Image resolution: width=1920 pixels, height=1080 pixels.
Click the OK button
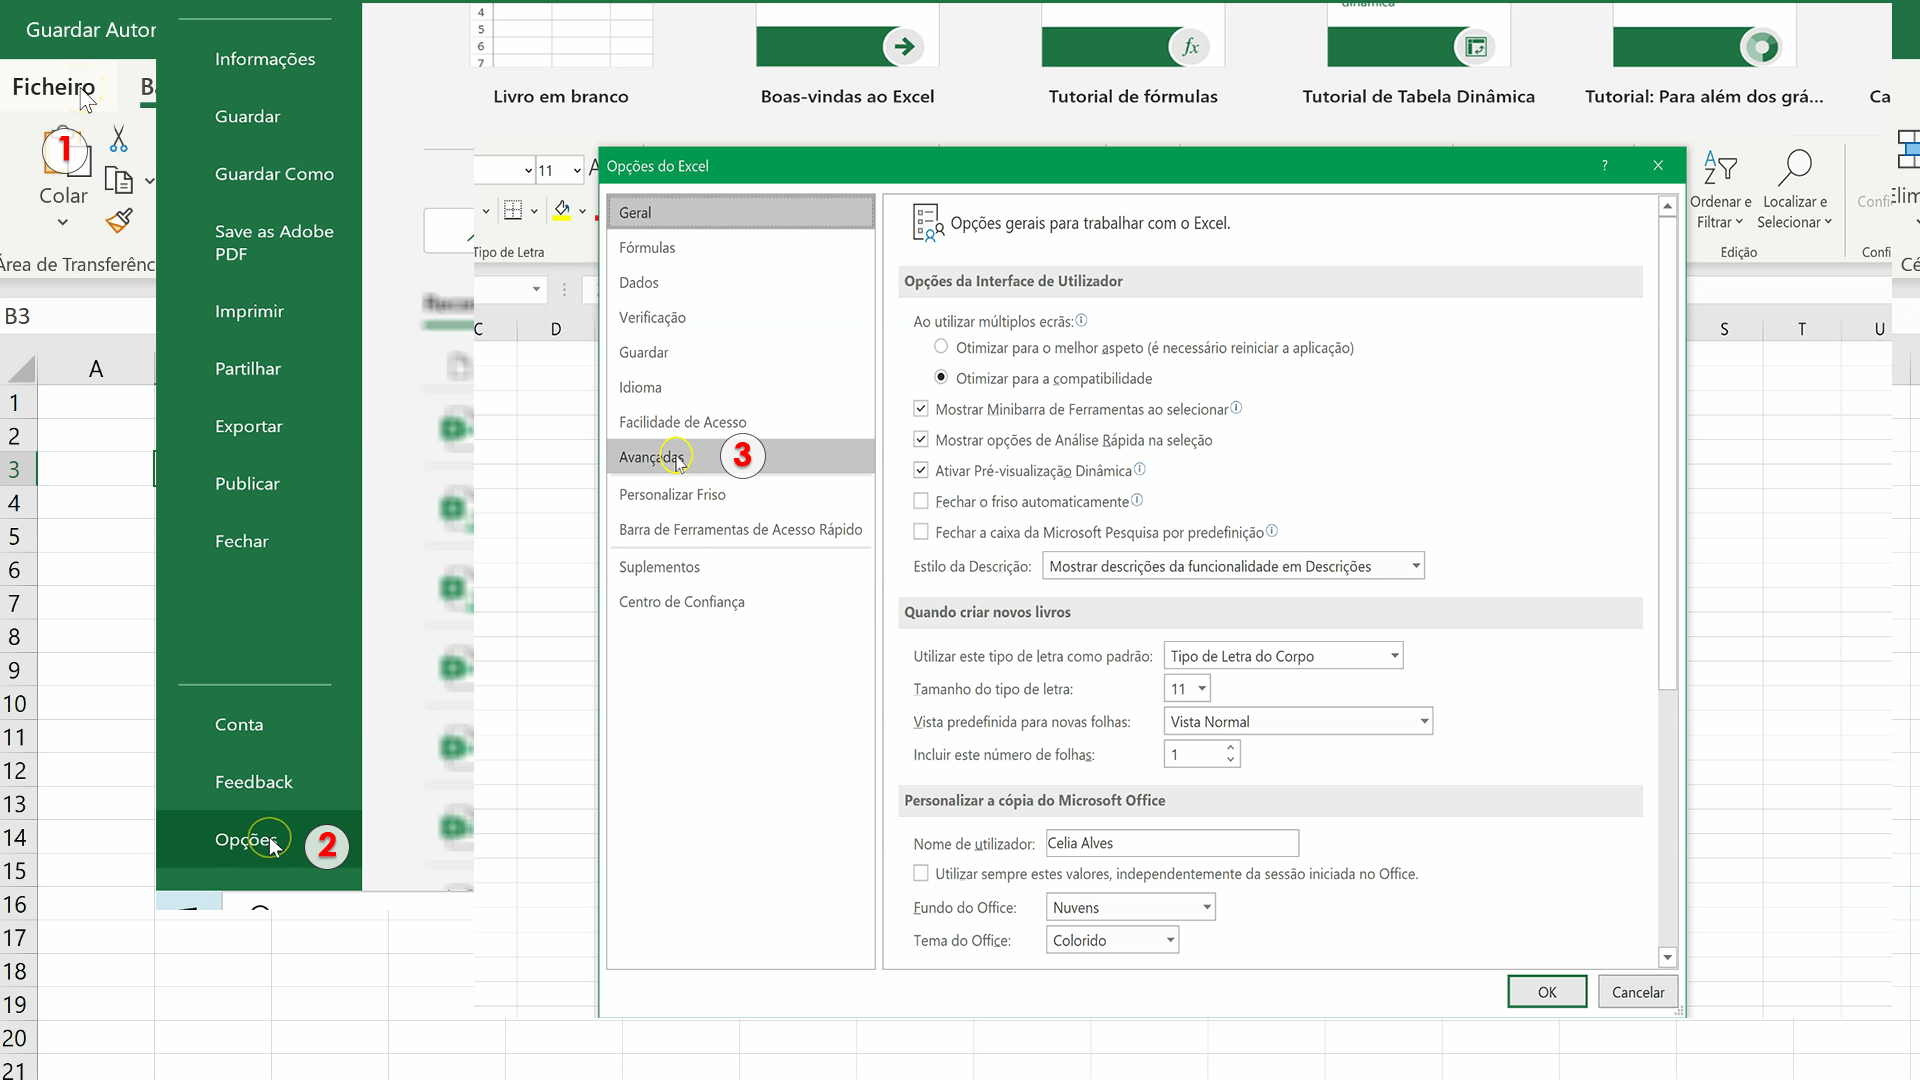(x=1547, y=992)
